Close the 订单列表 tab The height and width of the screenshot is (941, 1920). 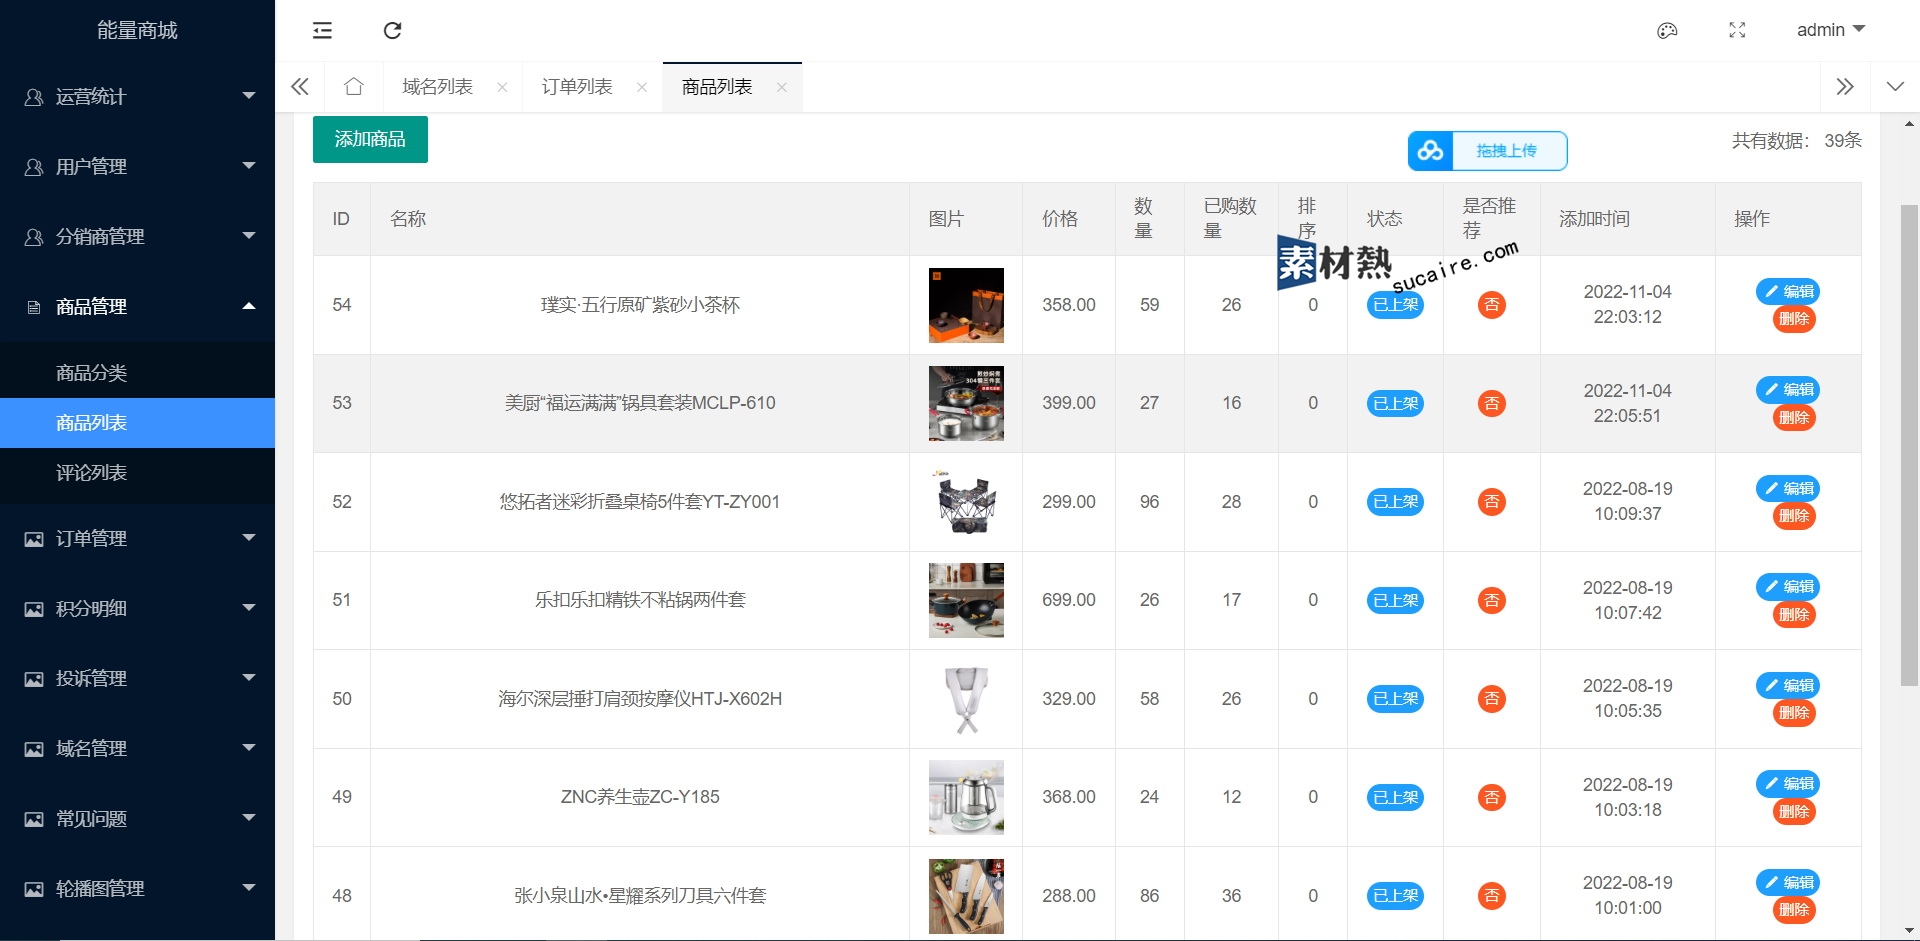642,88
